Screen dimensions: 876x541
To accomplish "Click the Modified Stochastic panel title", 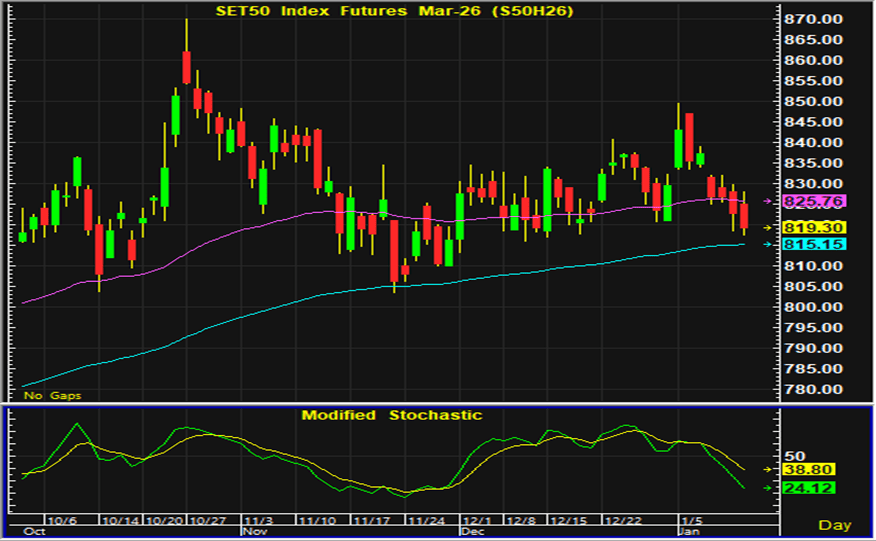I will click(x=392, y=415).
